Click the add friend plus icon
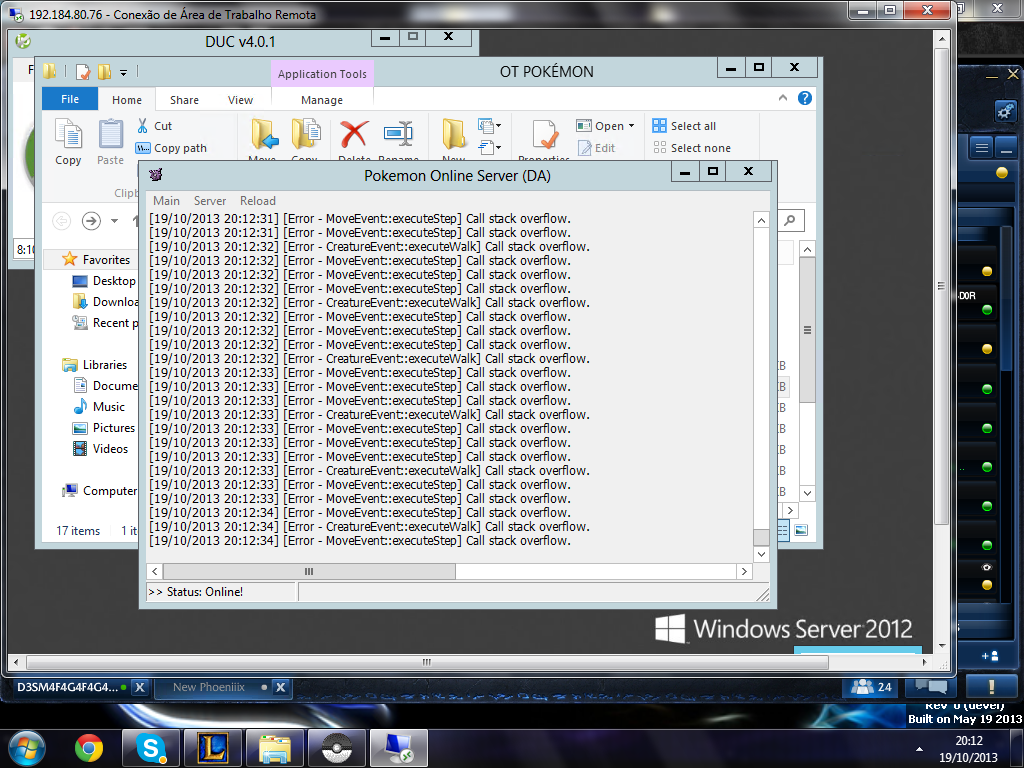The height and width of the screenshot is (768, 1024). click(989, 656)
